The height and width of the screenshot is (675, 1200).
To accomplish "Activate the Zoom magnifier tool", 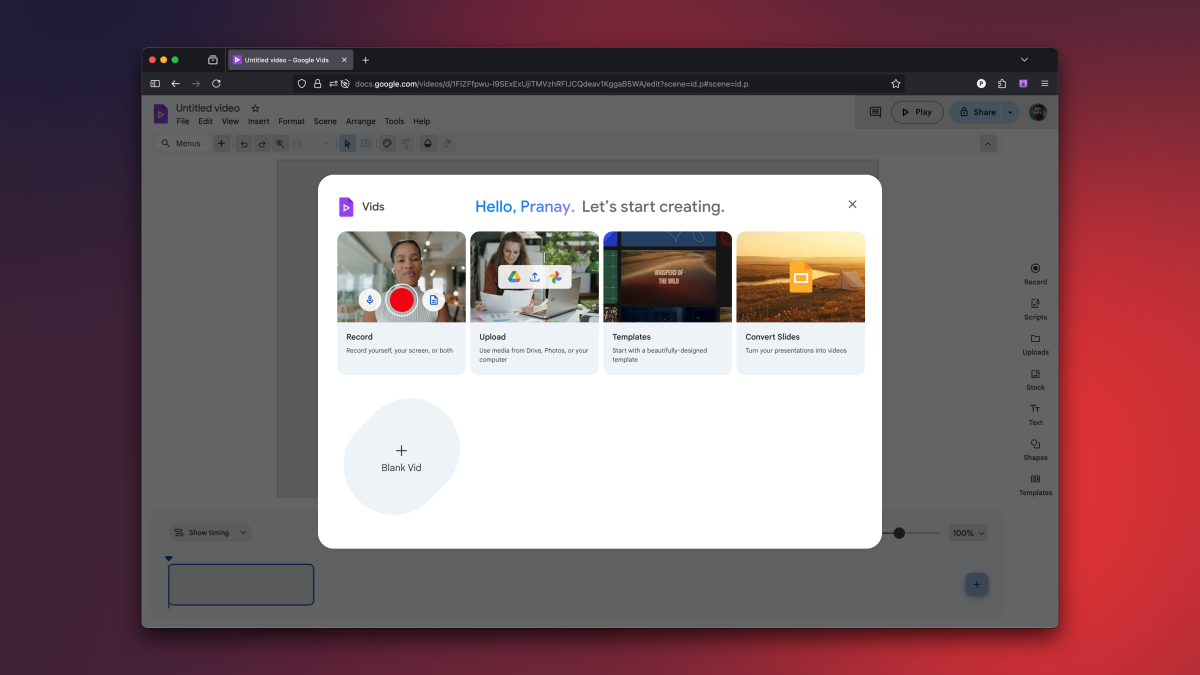I will coord(282,143).
